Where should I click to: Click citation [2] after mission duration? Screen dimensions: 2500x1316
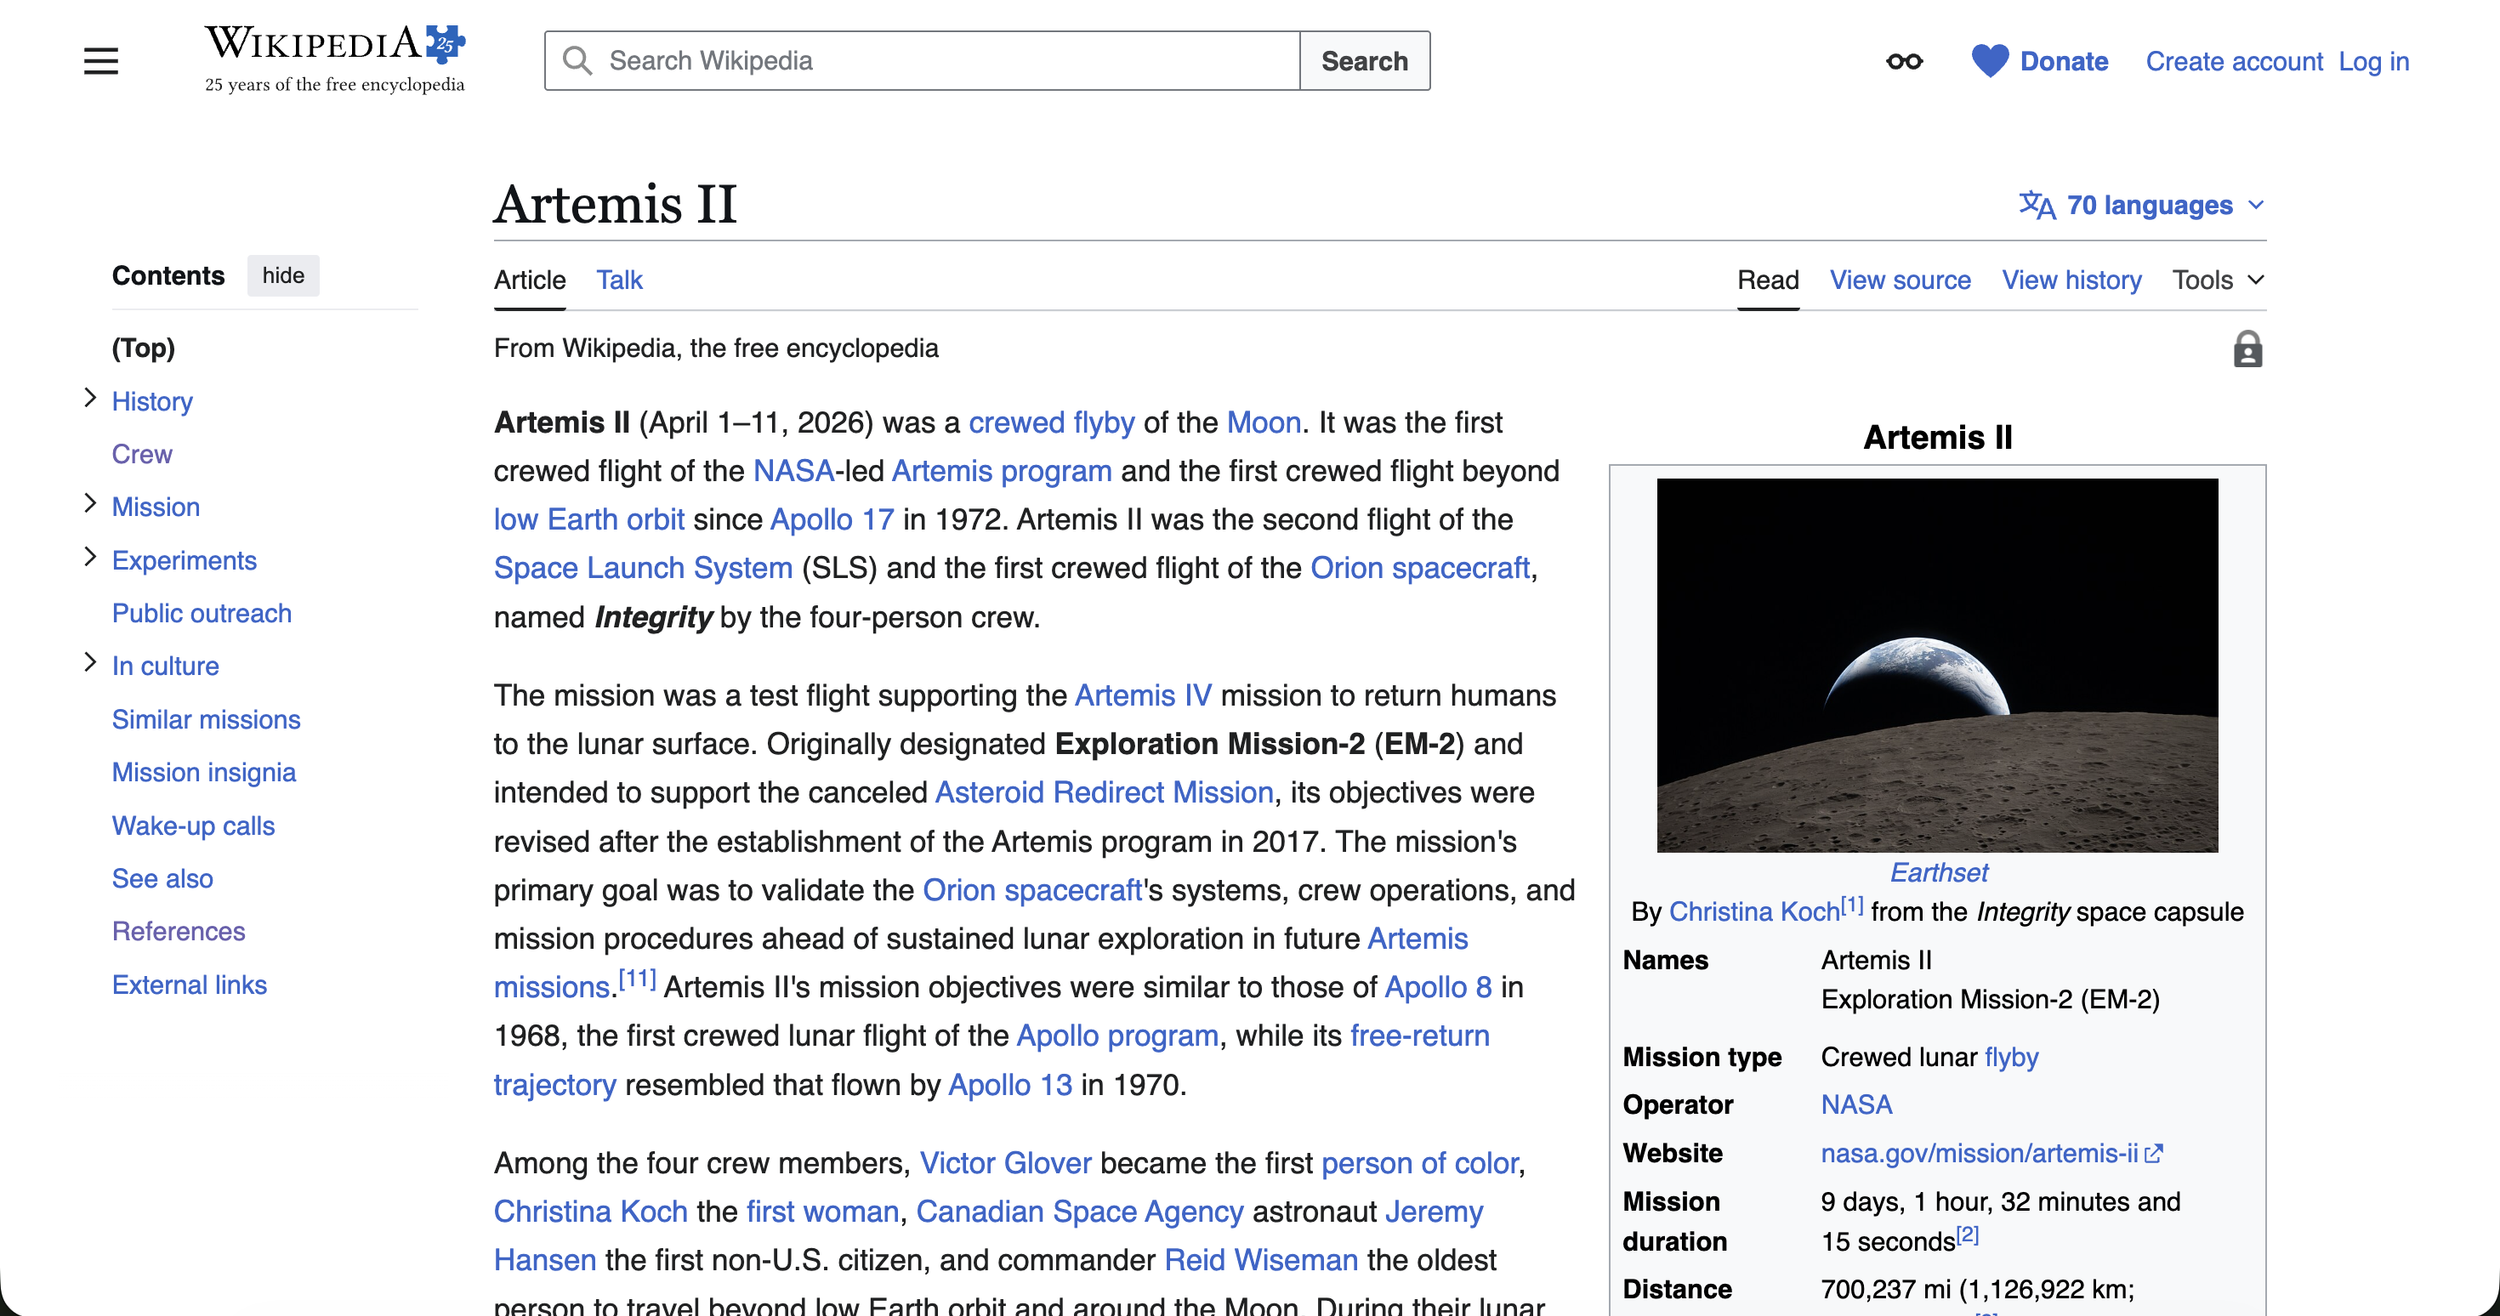click(1968, 1234)
